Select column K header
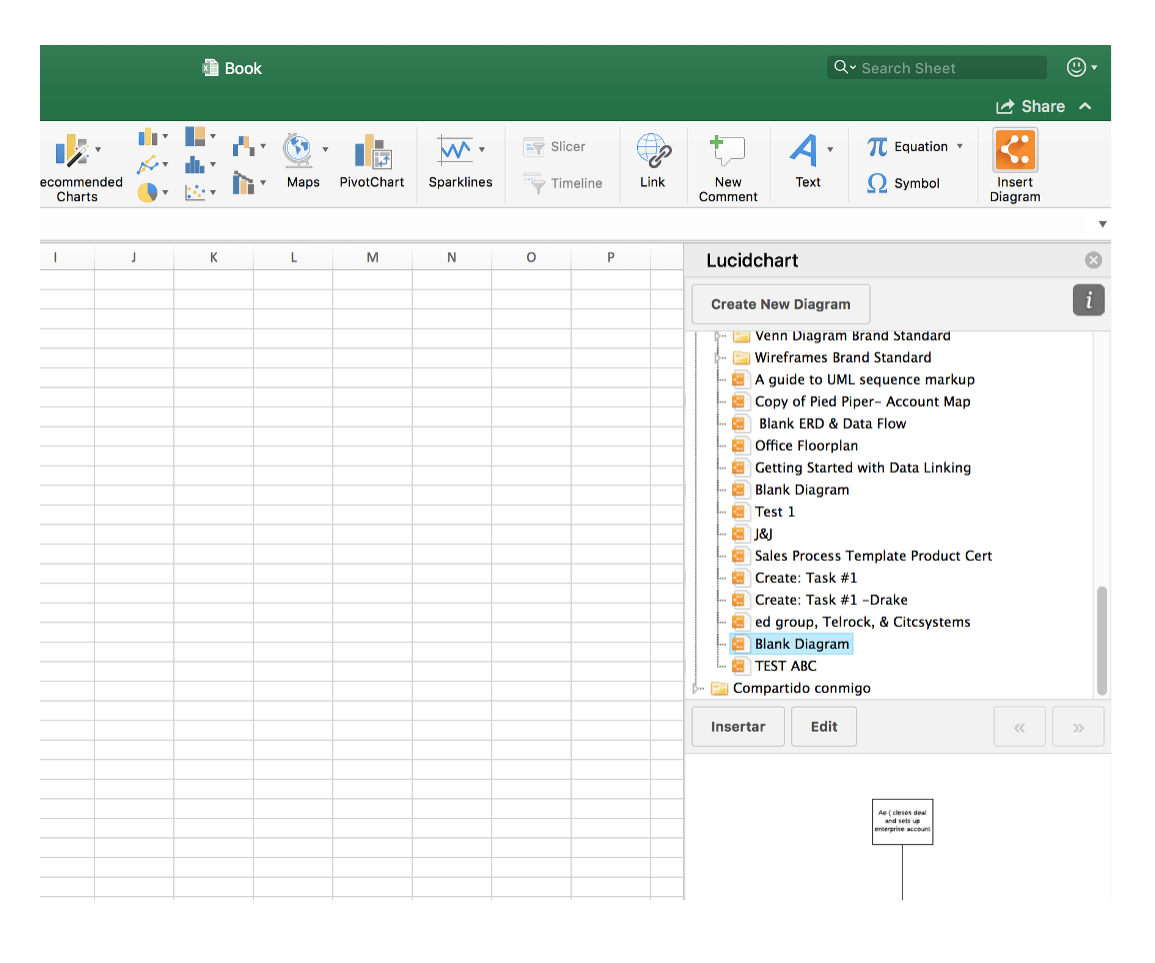1155x963 pixels. click(x=214, y=257)
